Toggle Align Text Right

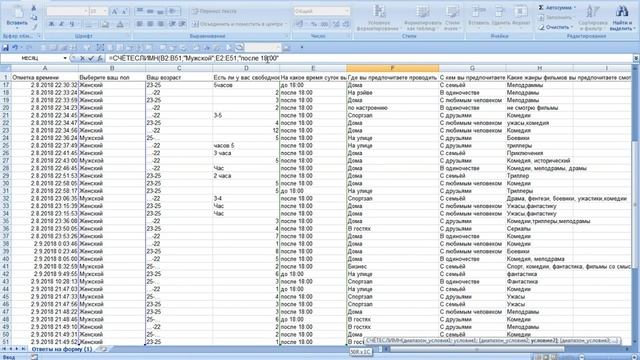click(x=160, y=24)
